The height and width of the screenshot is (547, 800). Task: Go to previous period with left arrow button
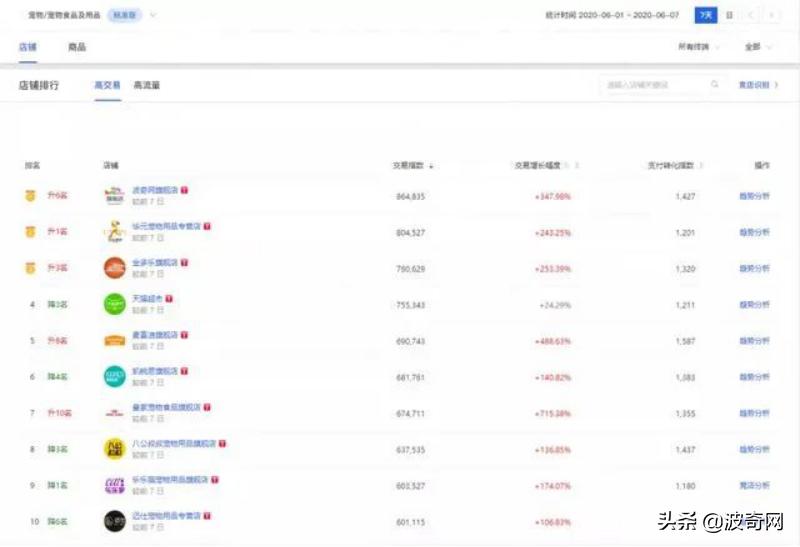(x=751, y=15)
